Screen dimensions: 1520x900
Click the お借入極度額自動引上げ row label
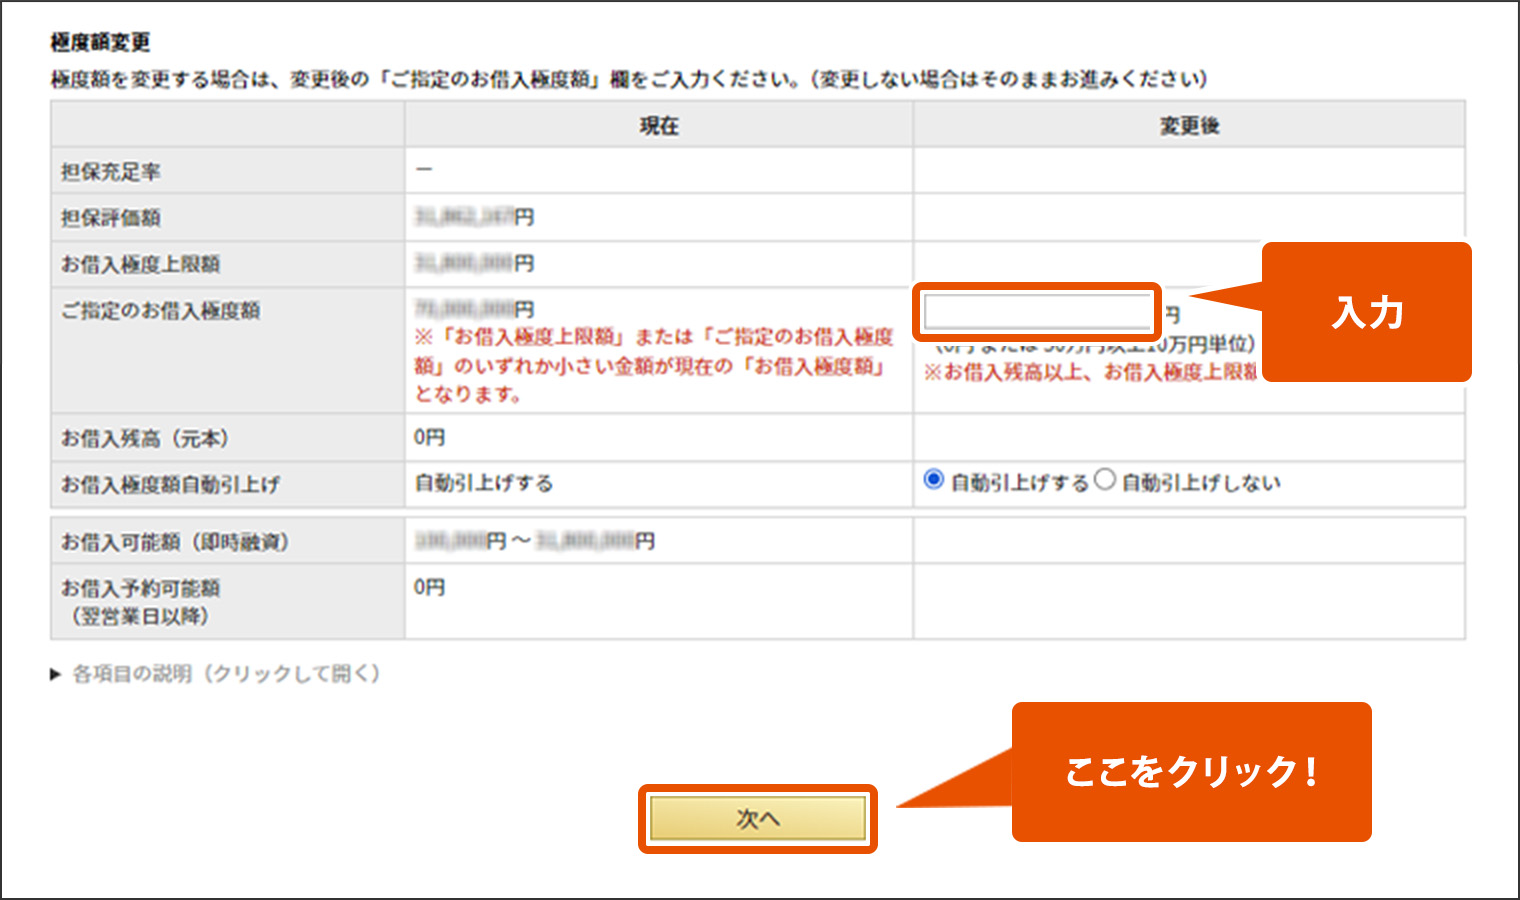tap(170, 485)
